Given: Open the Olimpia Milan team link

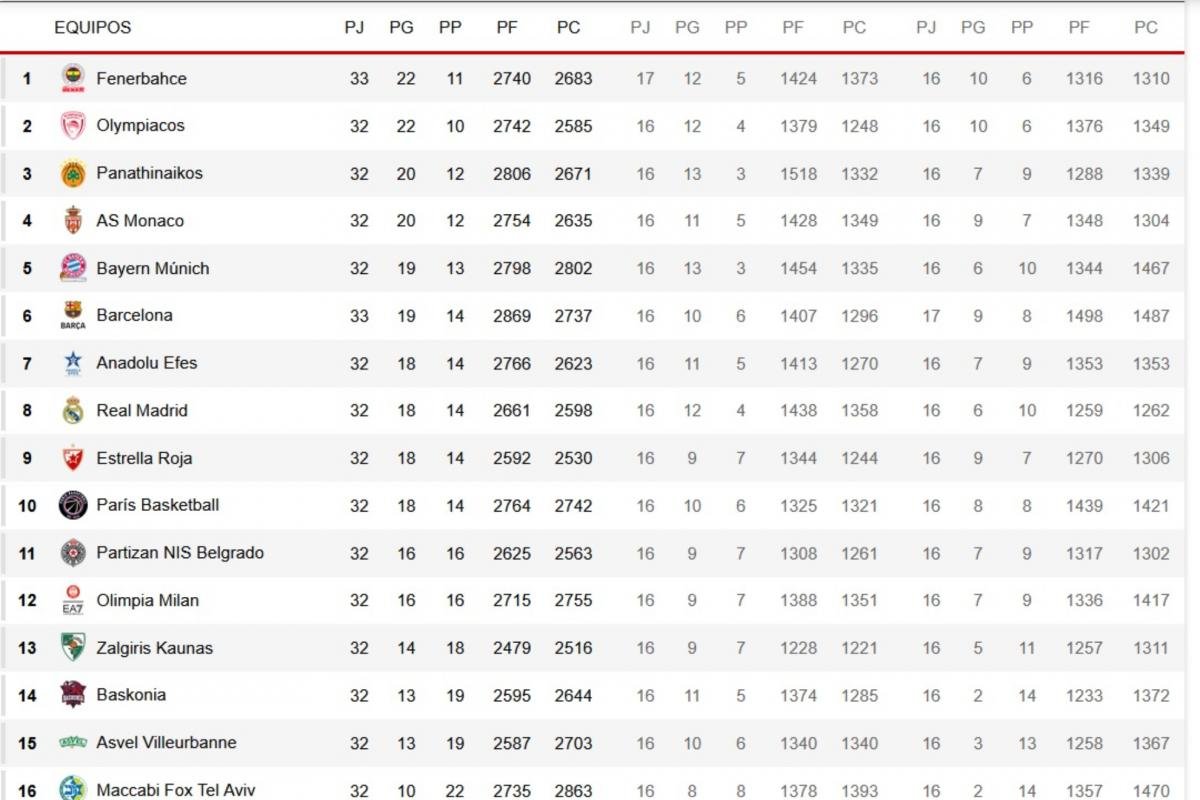Looking at the screenshot, I should point(147,600).
